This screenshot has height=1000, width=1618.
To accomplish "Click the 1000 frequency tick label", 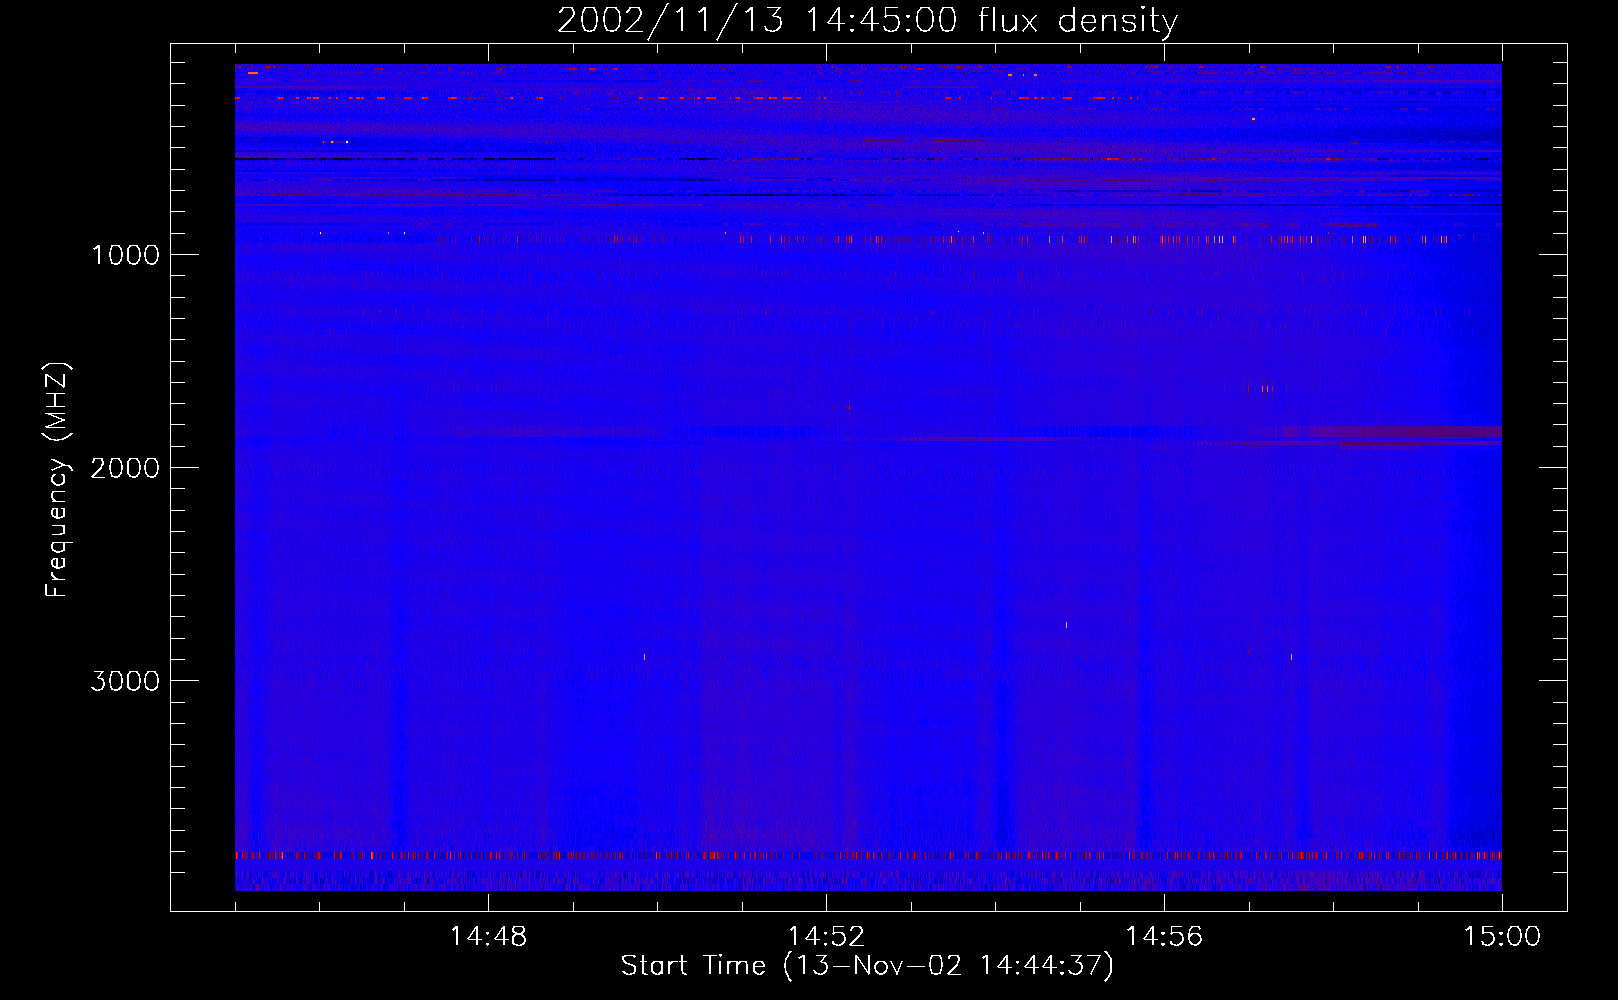I will click(x=125, y=255).
